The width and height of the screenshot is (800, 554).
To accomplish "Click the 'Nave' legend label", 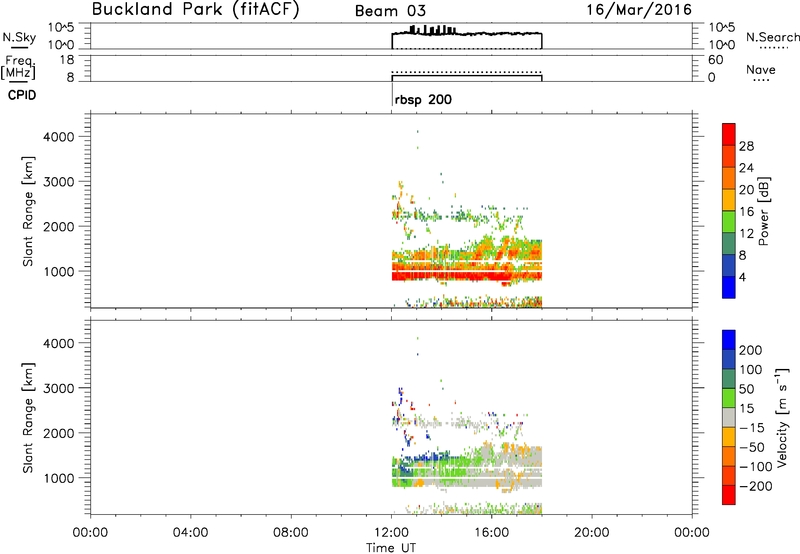I will [761, 70].
